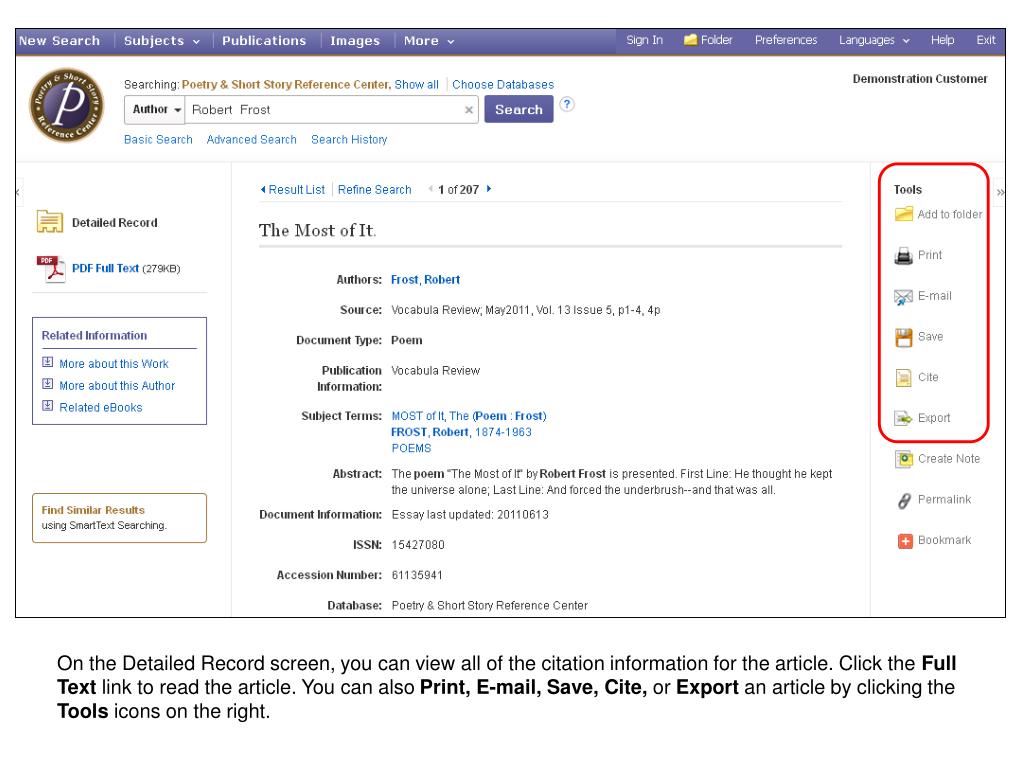Click More about this Author link
Image resolution: width=1024 pixels, height=768 pixels.
tap(117, 386)
